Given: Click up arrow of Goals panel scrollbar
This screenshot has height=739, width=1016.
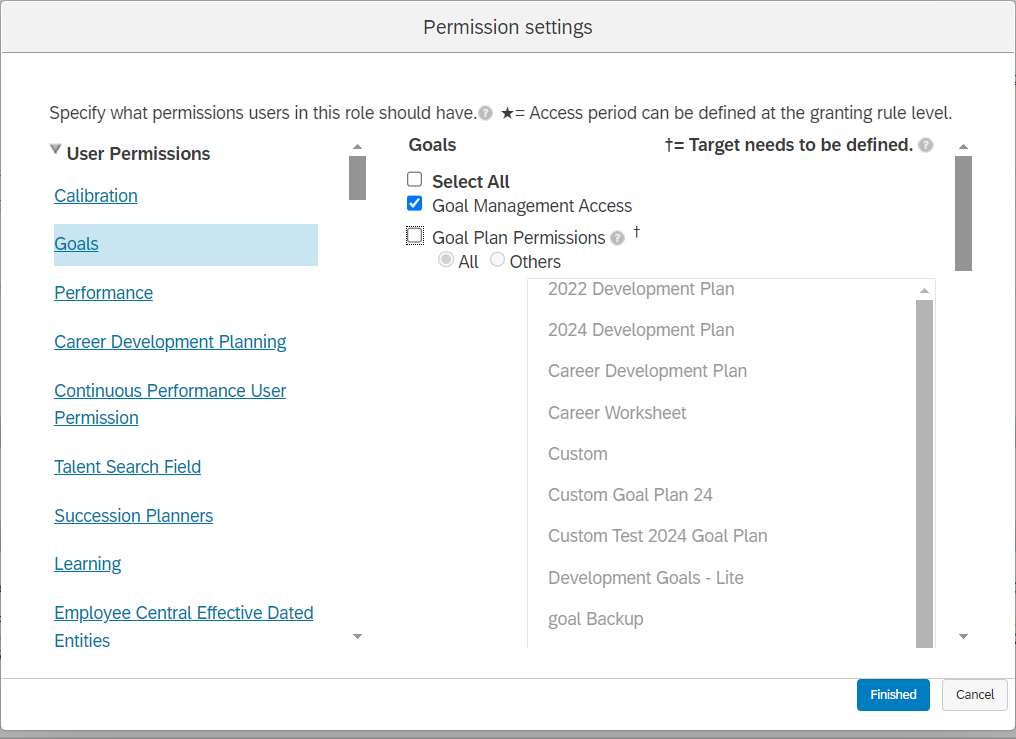Looking at the screenshot, I should (x=964, y=147).
